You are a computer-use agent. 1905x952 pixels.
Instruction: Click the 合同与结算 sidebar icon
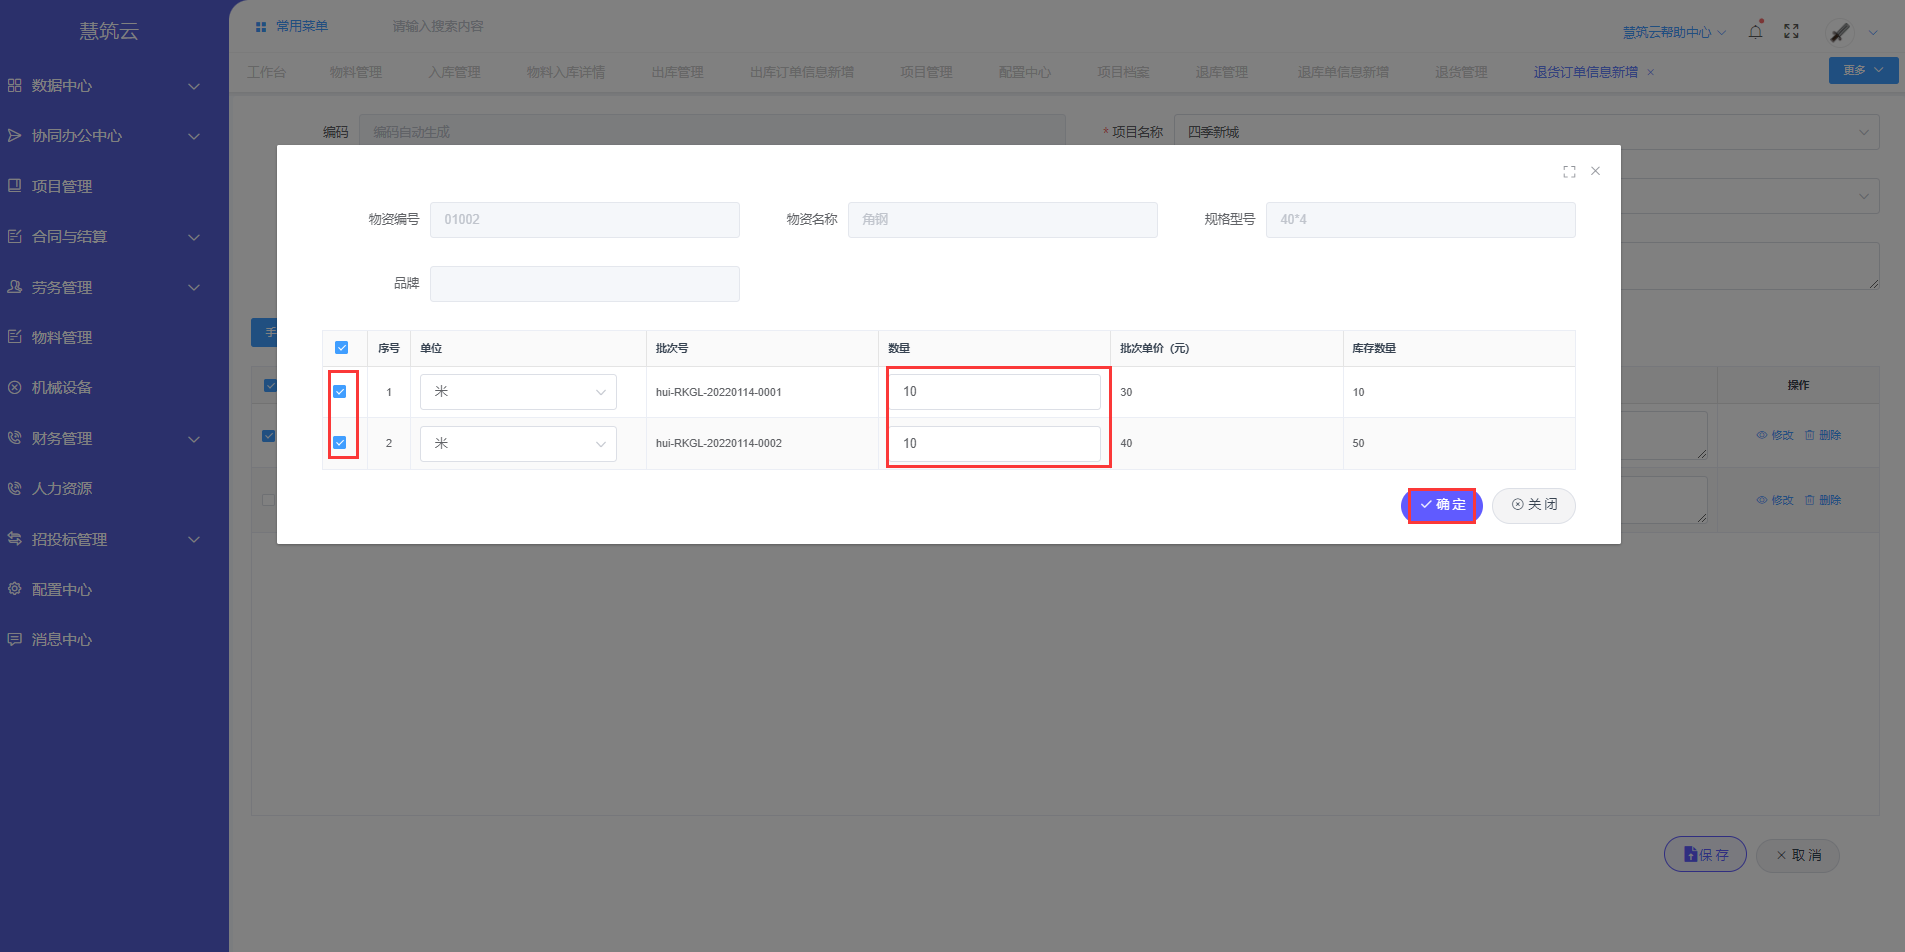[x=15, y=237]
